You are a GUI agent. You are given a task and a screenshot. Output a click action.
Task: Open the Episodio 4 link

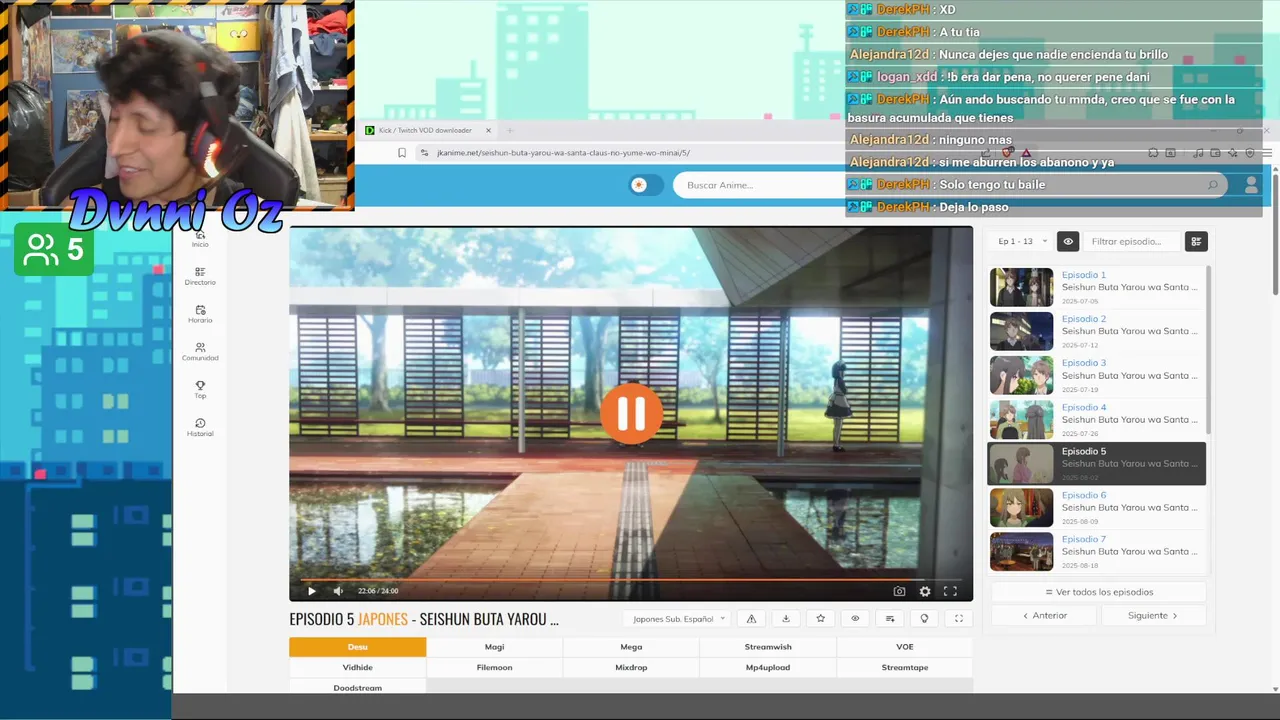1083,407
